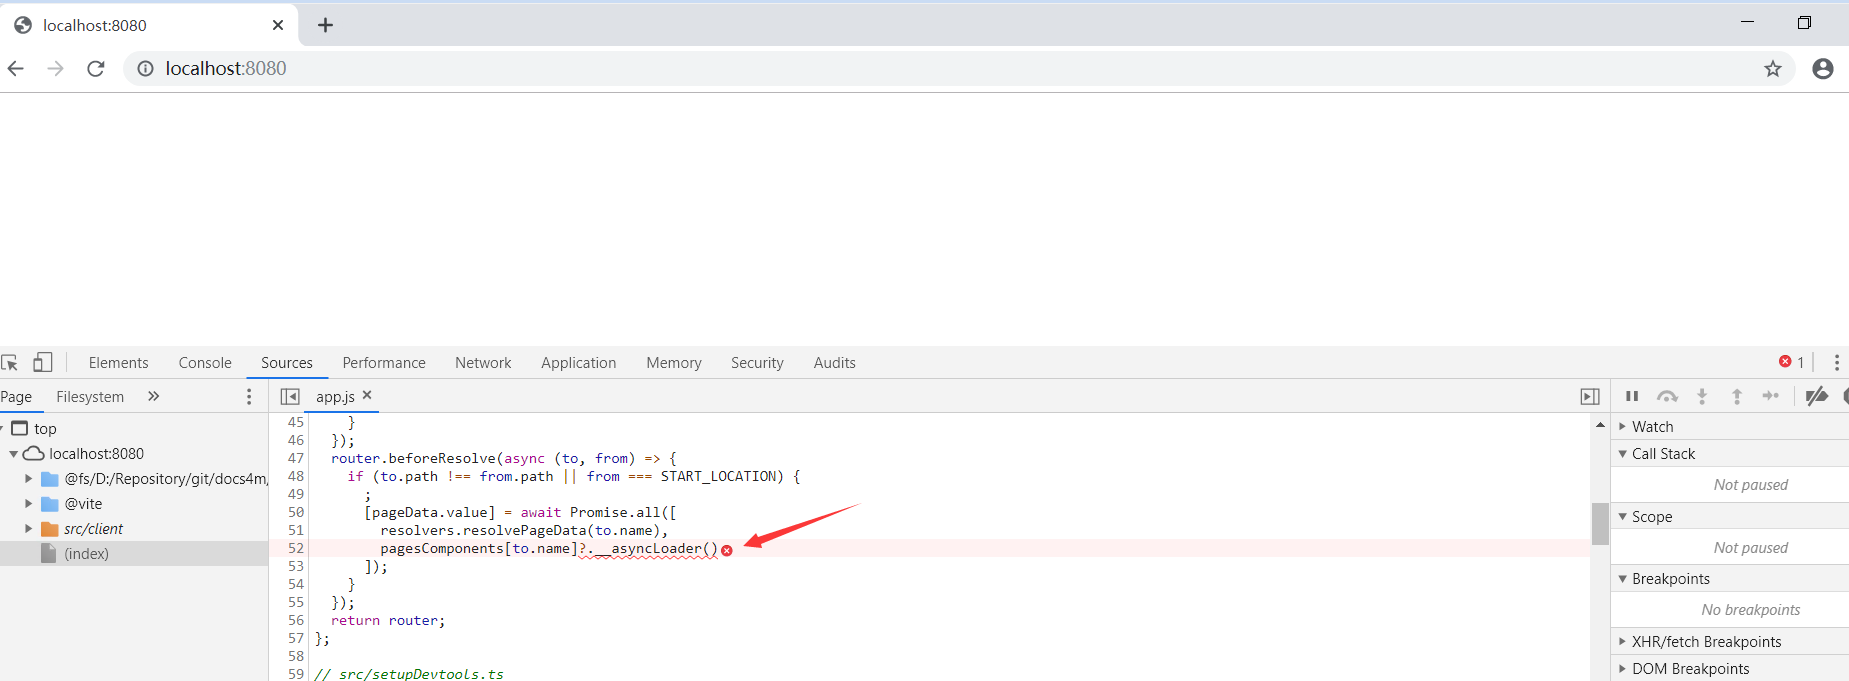Click line number 50 in gutter

click(x=296, y=512)
